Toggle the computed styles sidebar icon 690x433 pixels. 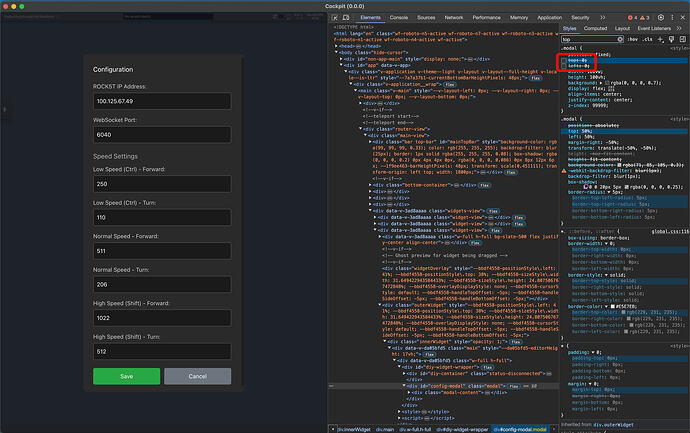point(683,39)
